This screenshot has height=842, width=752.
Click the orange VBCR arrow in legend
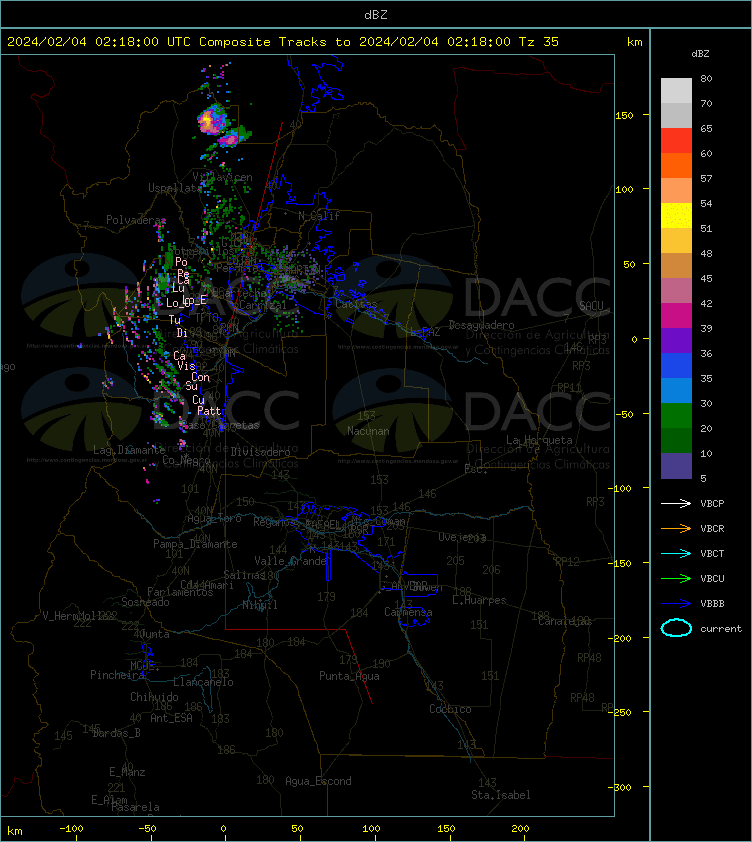tap(676, 528)
